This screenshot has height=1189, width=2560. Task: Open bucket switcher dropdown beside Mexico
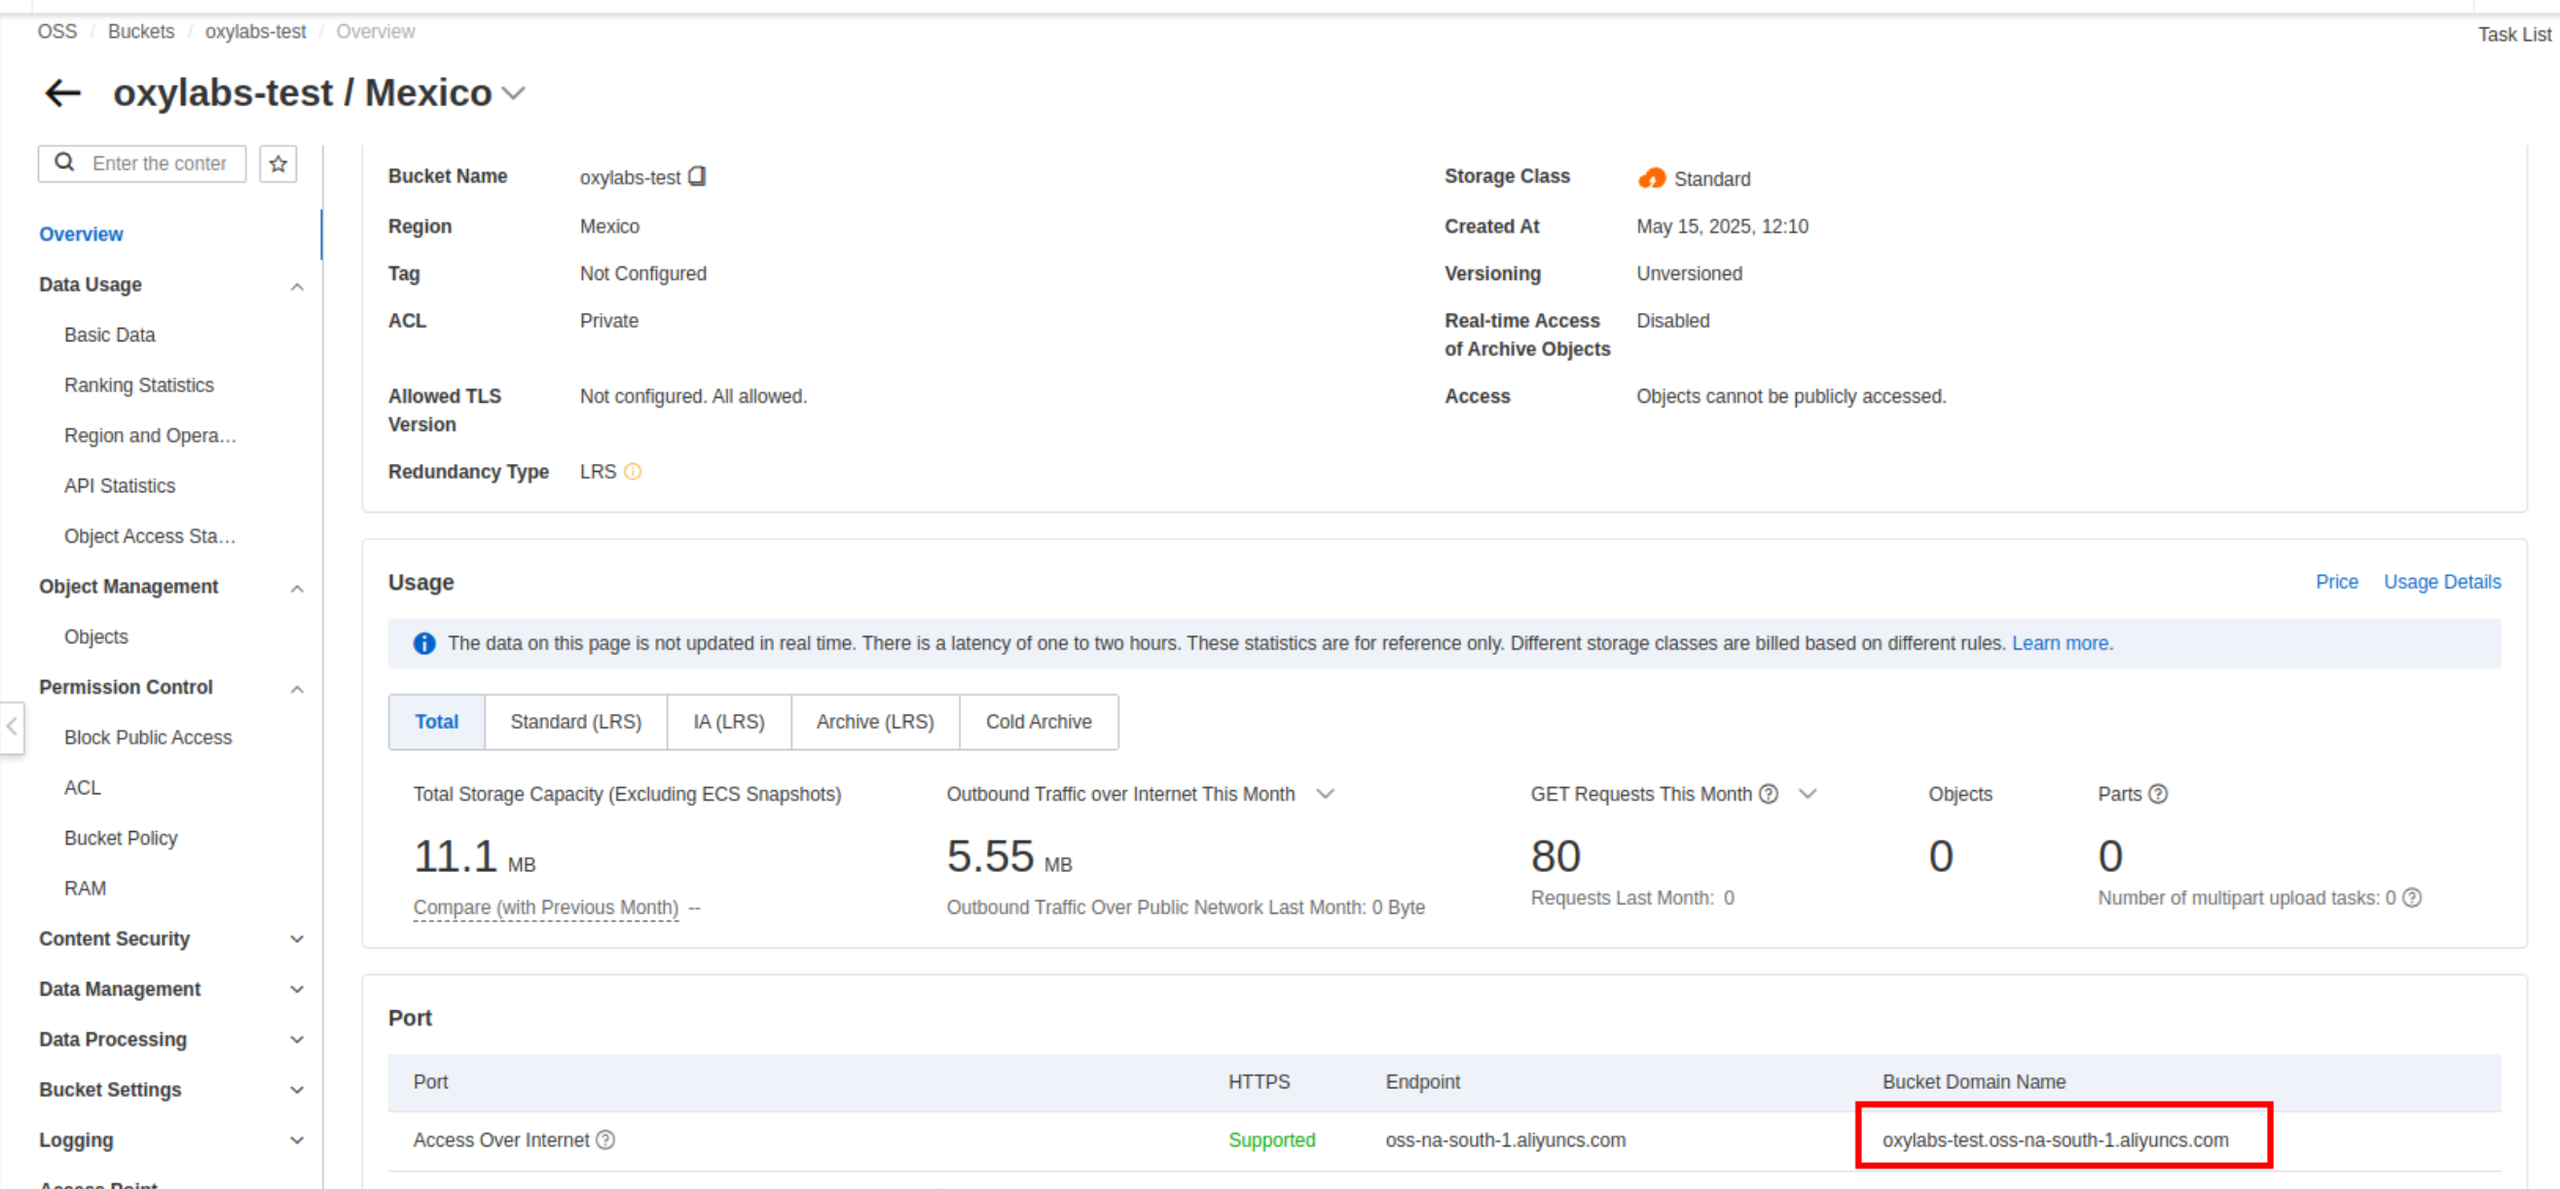[x=514, y=94]
